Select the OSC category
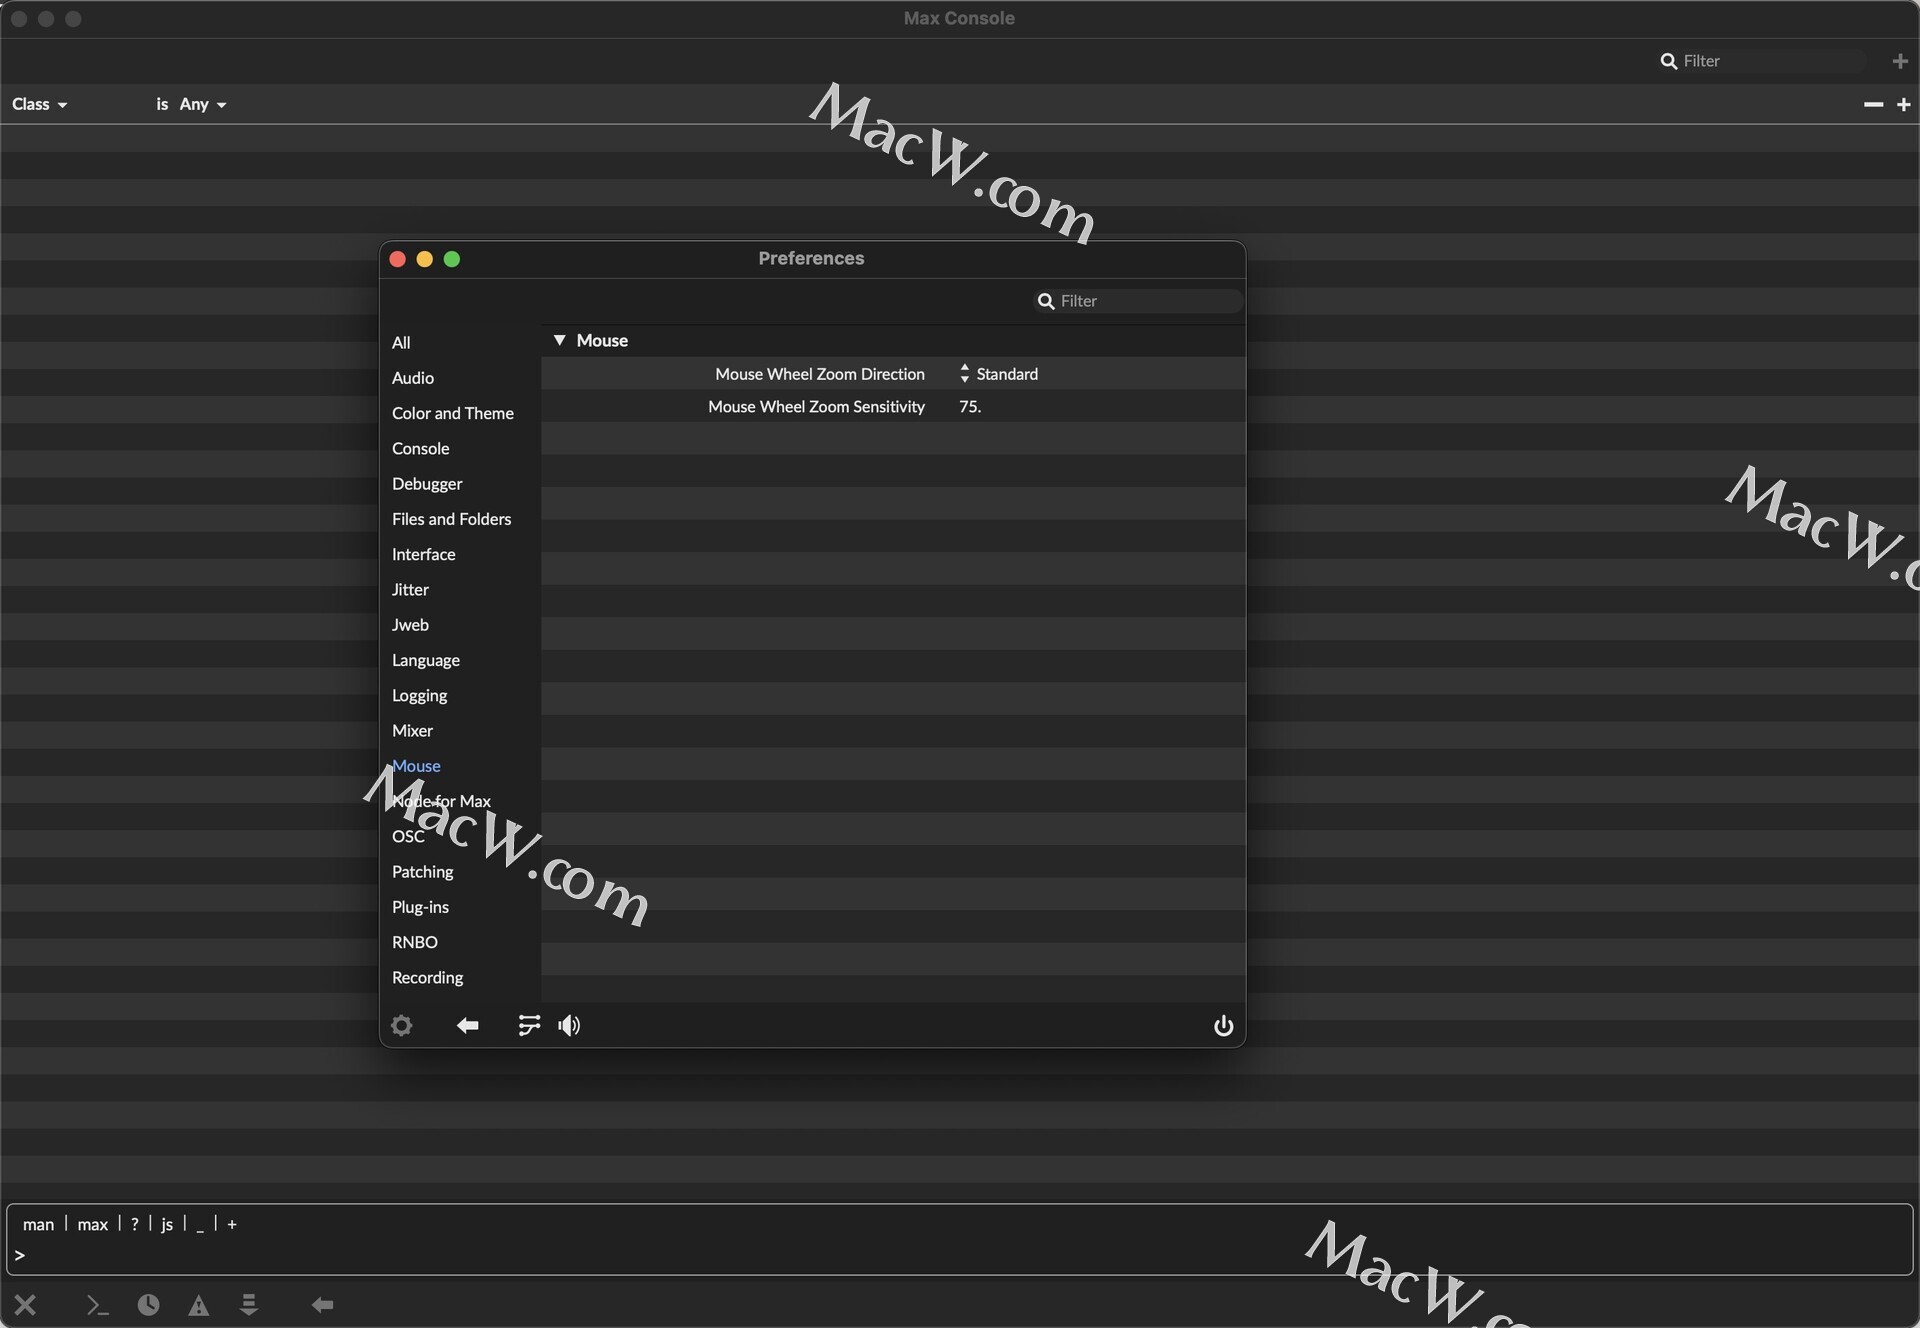 click(x=408, y=836)
